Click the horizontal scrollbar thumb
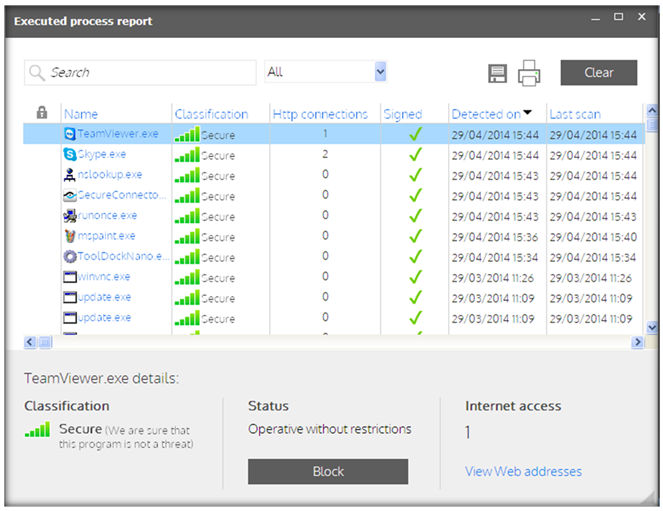 tap(45, 342)
